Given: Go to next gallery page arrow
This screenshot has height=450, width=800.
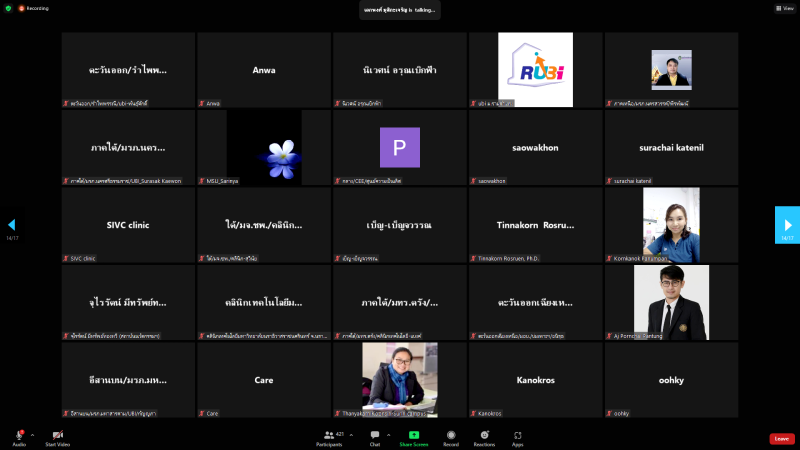Looking at the screenshot, I should (787, 225).
